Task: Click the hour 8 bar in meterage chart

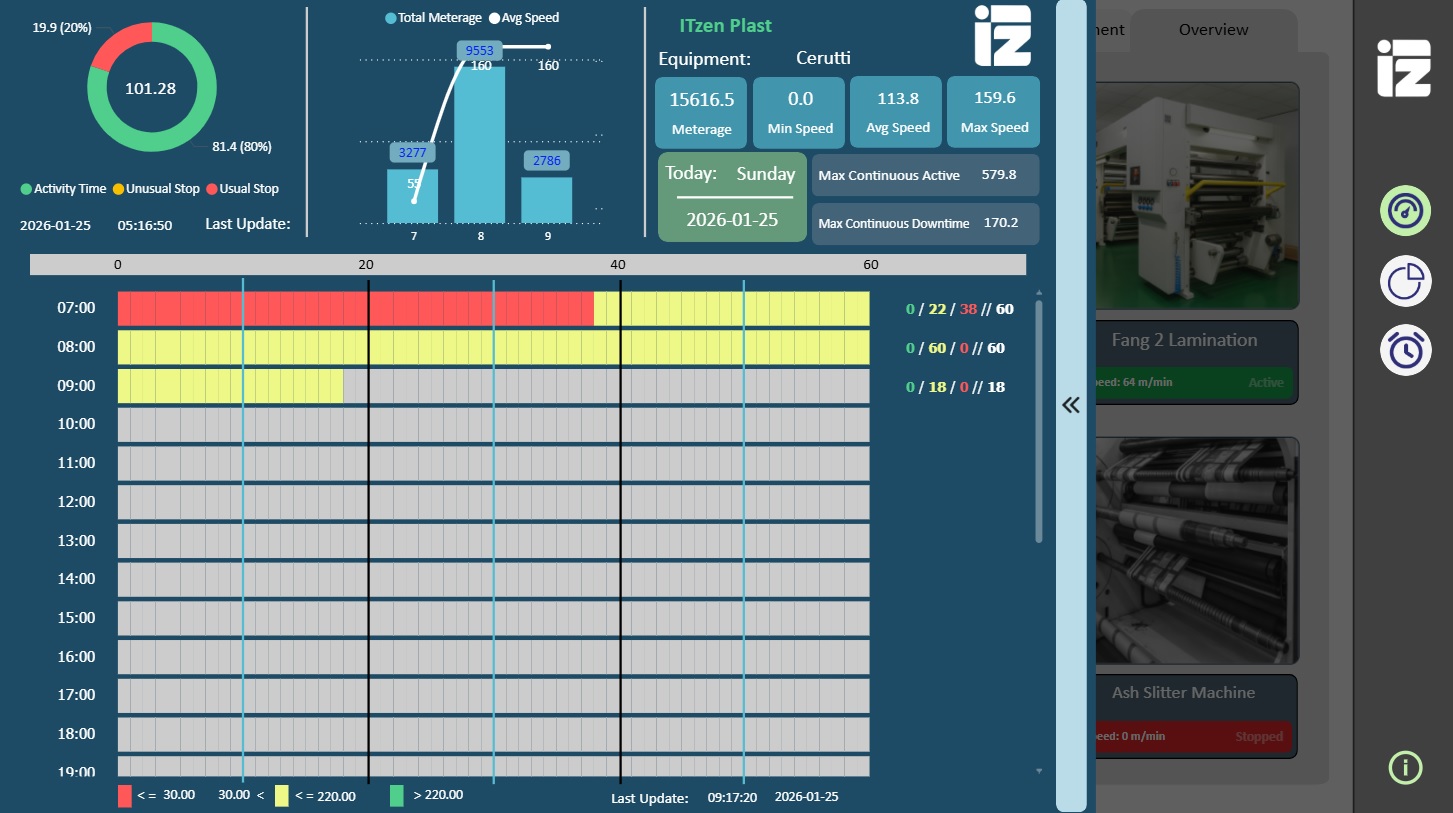Action: 480,145
